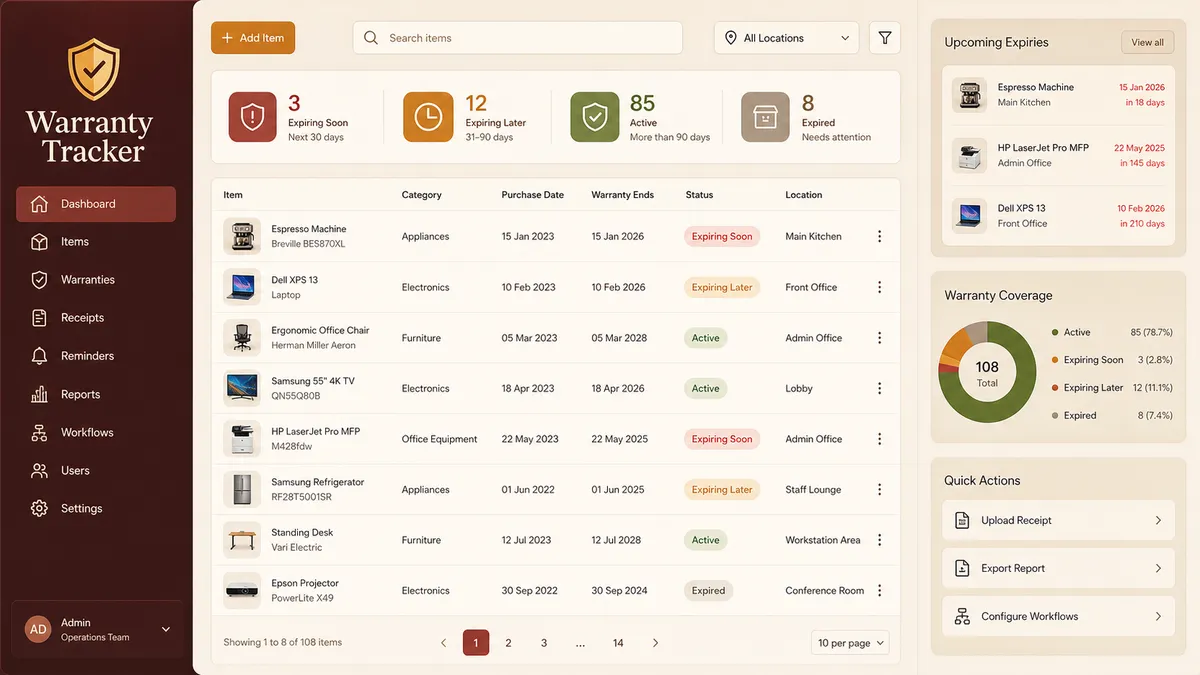Viewport: 1200px width, 675px height.
Task: Click the Purchase Date column header
Action: (x=533, y=195)
